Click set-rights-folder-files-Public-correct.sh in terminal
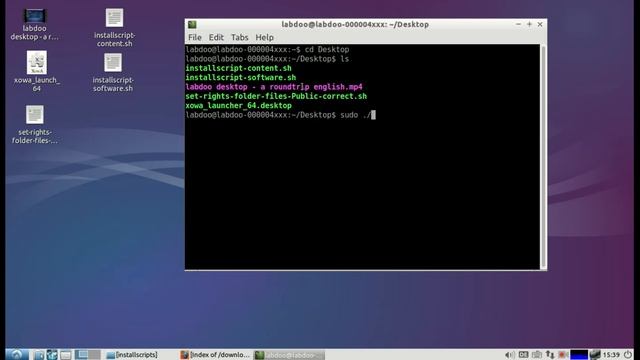Screen dimensions: 640x360 coord(276,96)
